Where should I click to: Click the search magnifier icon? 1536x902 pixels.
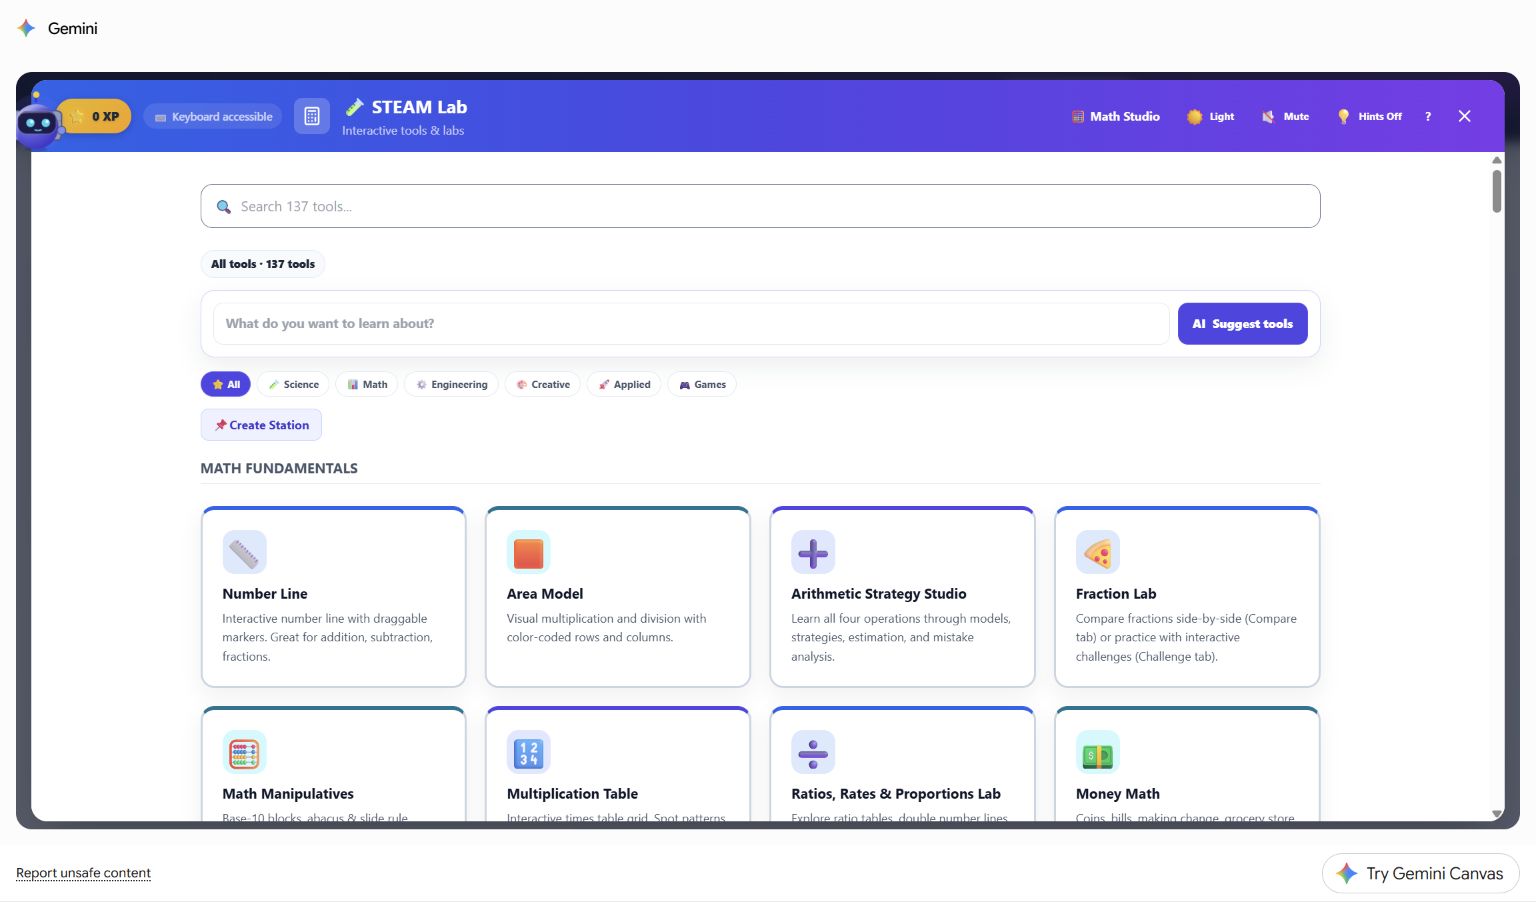pos(224,207)
